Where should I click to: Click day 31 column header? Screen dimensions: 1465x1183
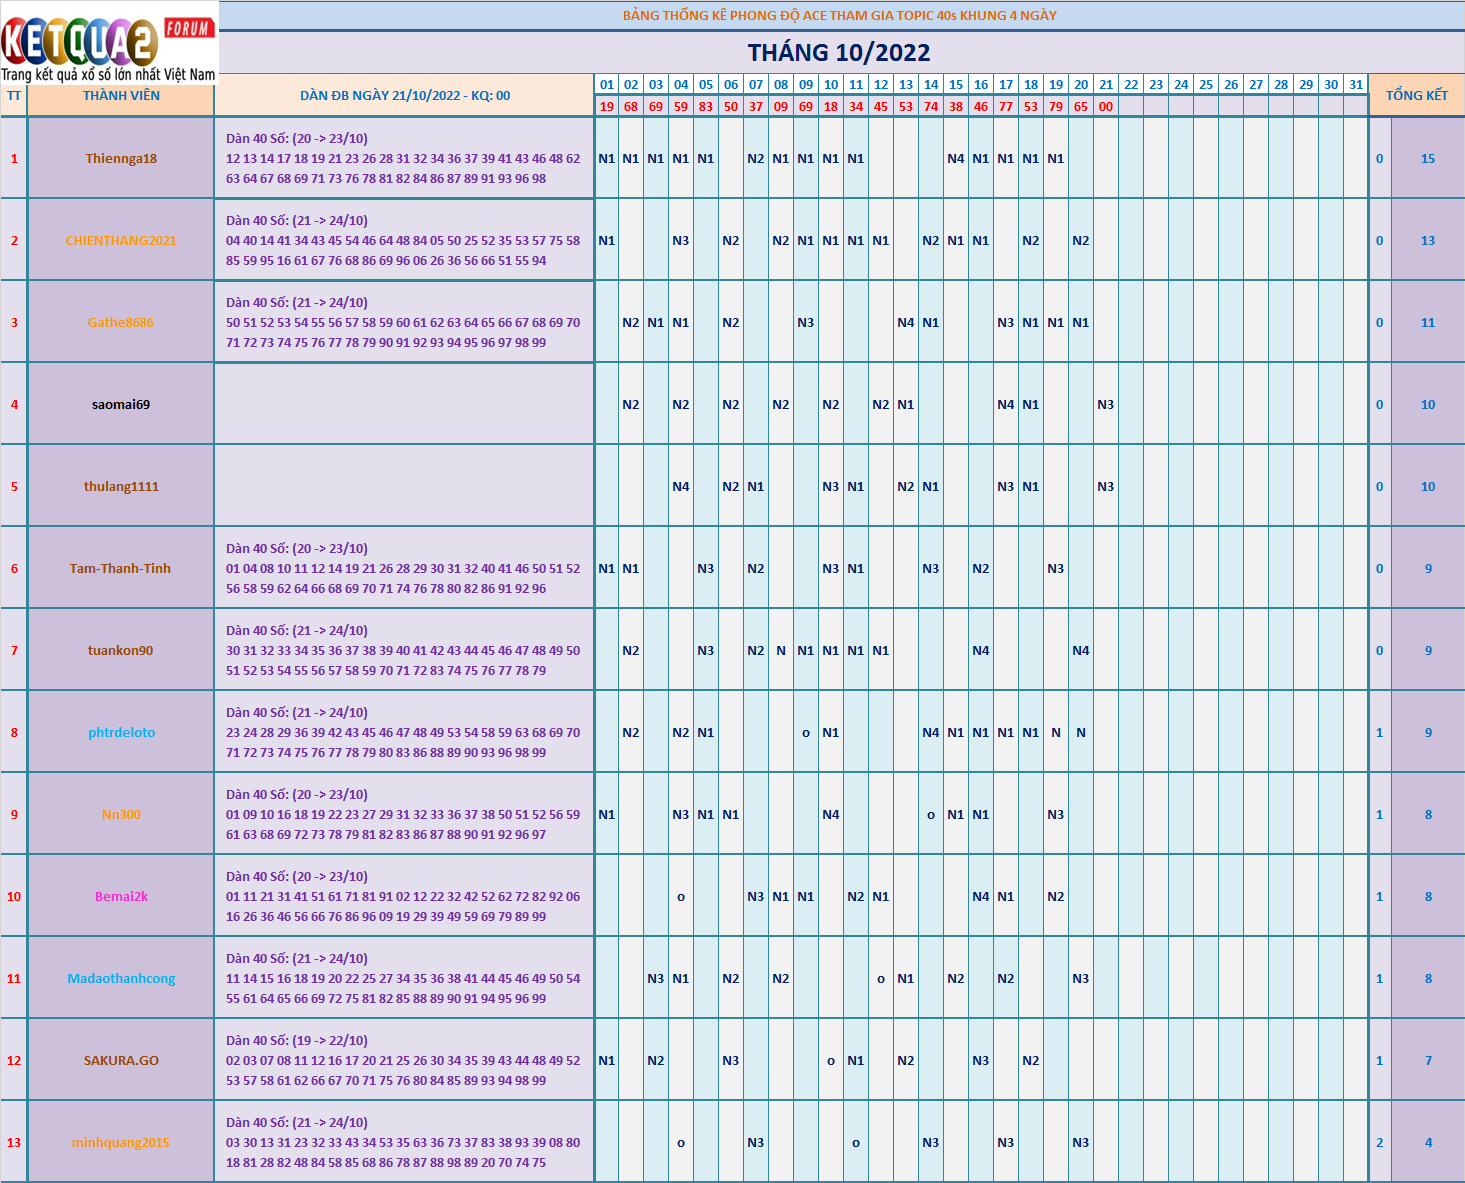click(1356, 85)
